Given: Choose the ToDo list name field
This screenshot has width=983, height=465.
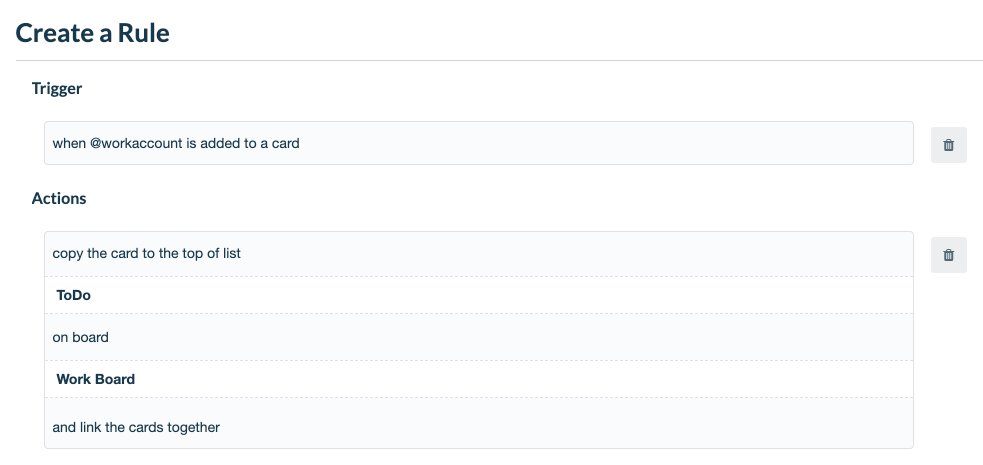Looking at the screenshot, I should 479,295.
